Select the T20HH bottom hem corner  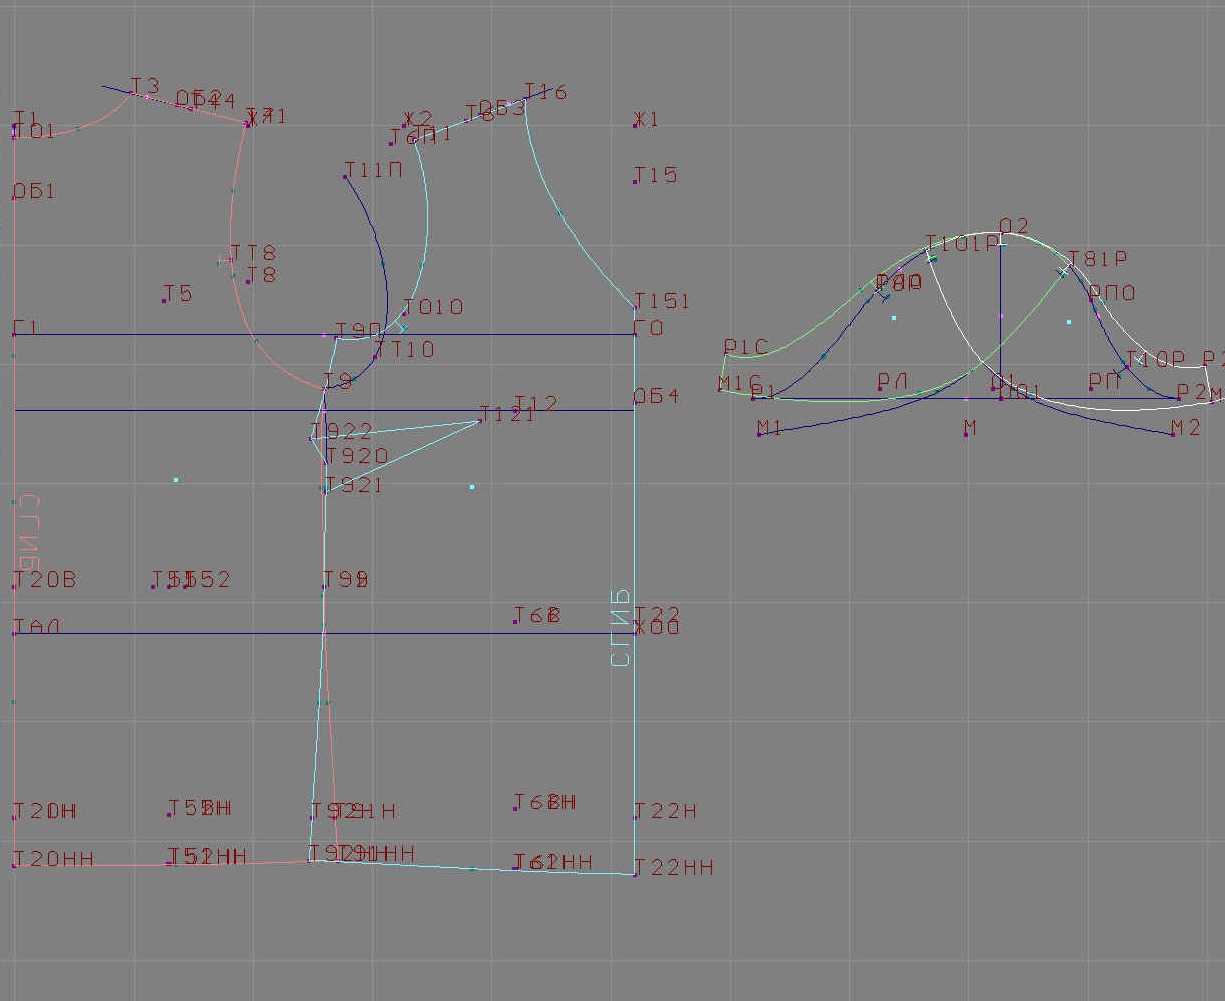[14, 865]
